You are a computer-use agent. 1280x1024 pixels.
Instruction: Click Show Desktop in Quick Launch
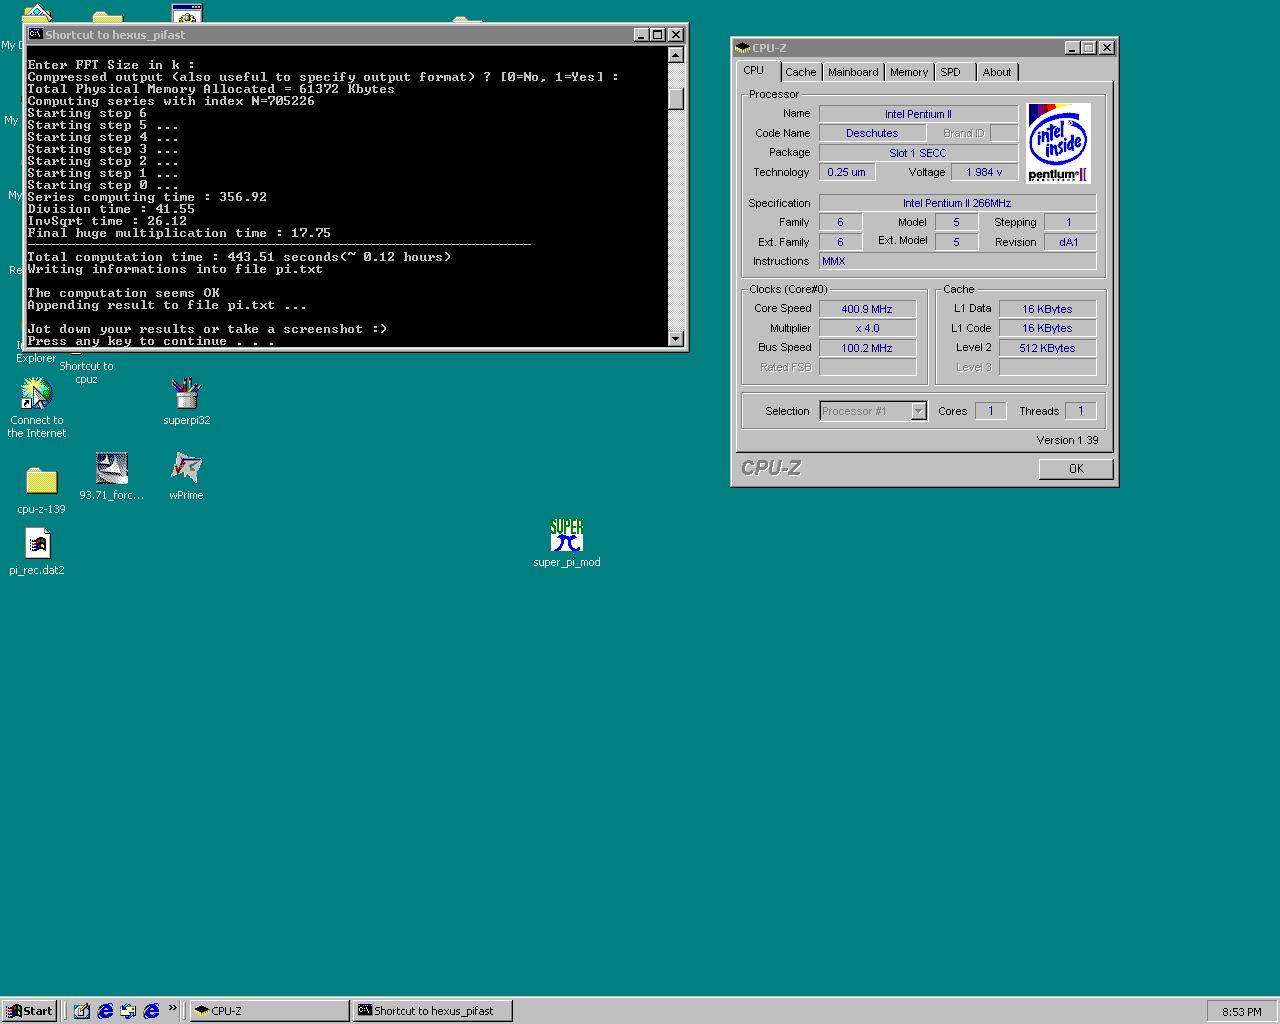pyautogui.click(x=82, y=1011)
